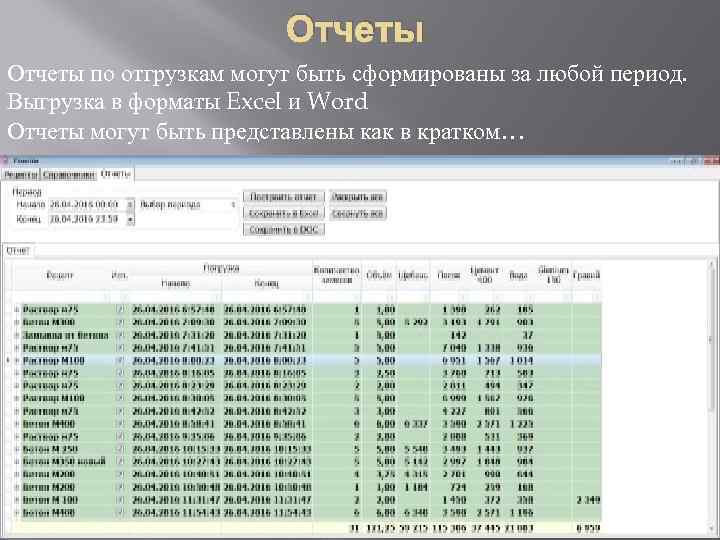Expand the Бетон М 100 11:31:47 row
The height and width of the screenshot is (540, 720).
(x=17, y=500)
